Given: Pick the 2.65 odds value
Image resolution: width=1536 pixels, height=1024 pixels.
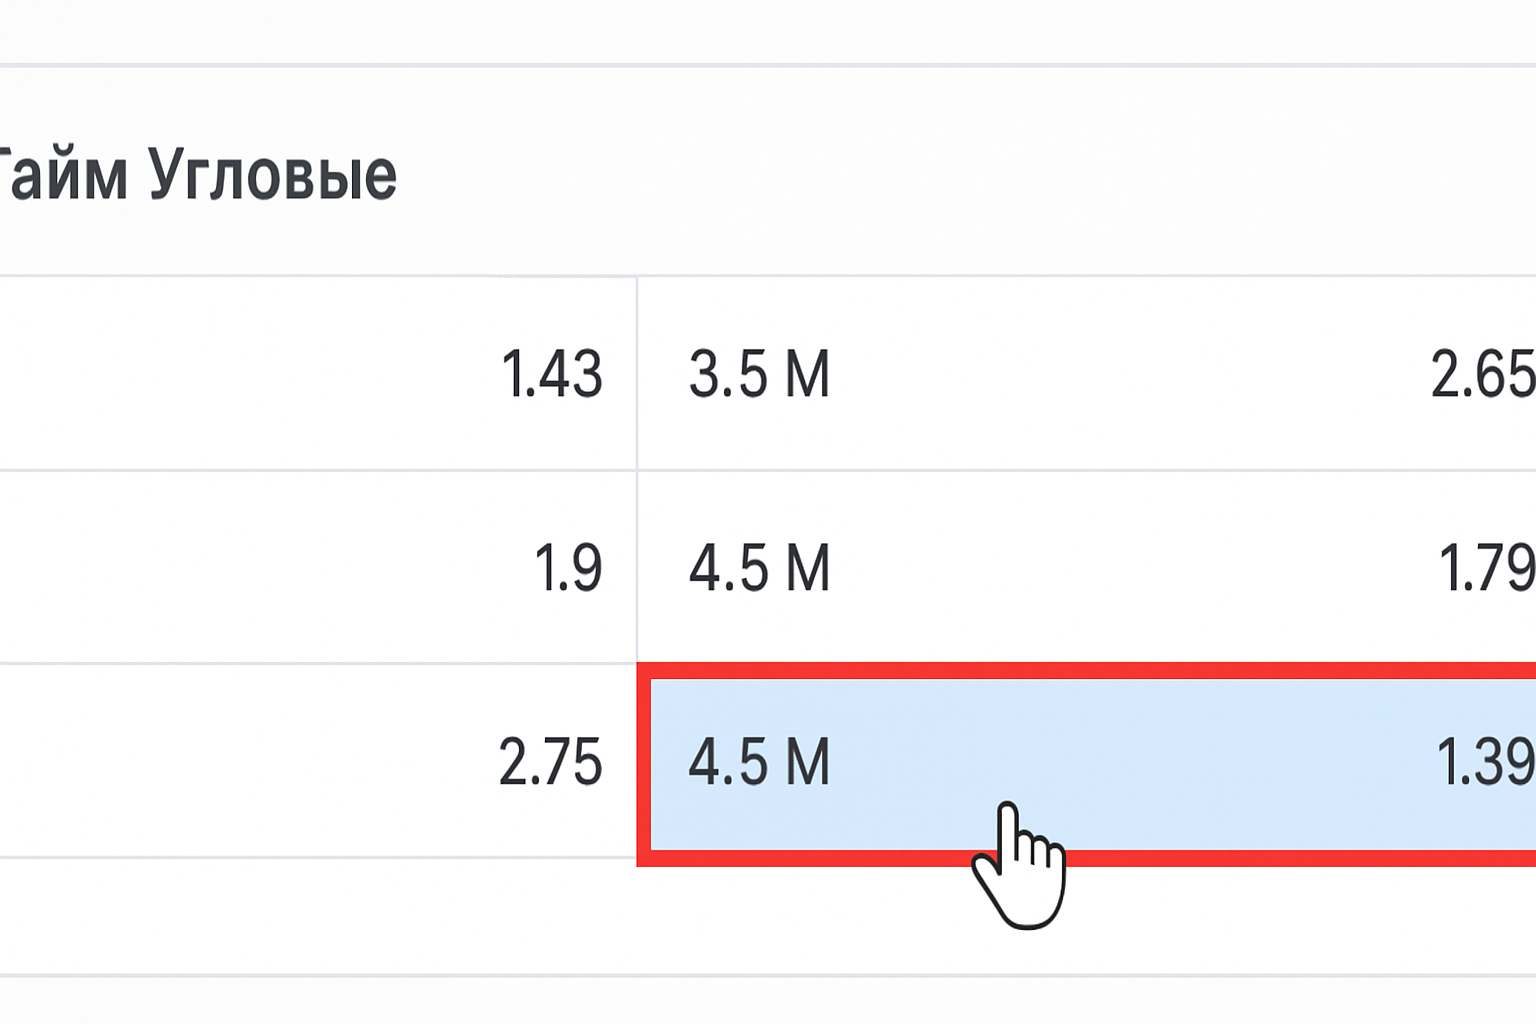Looking at the screenshot, I should point(1482,375).
